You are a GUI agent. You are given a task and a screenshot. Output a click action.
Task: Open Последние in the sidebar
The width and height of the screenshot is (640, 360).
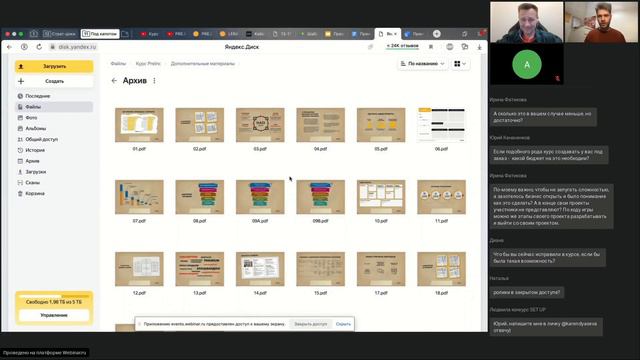coord(38,96)
